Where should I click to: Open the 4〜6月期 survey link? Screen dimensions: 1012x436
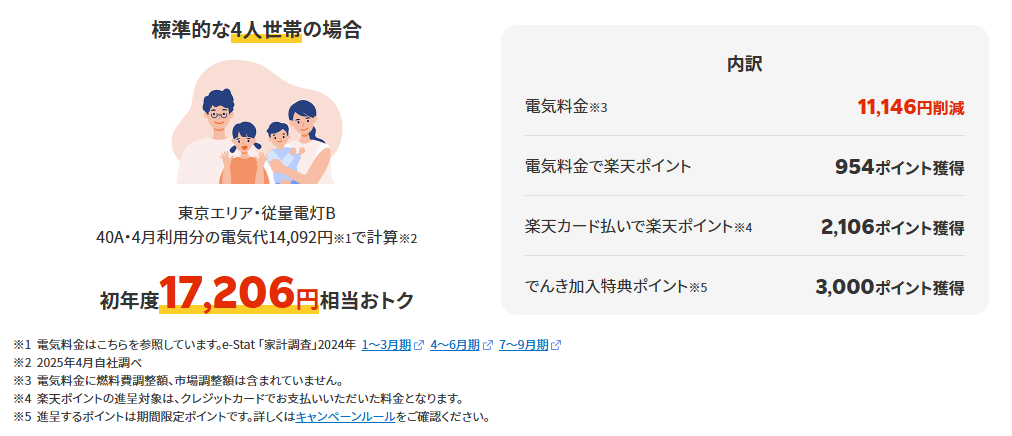(x=454, y=345)
